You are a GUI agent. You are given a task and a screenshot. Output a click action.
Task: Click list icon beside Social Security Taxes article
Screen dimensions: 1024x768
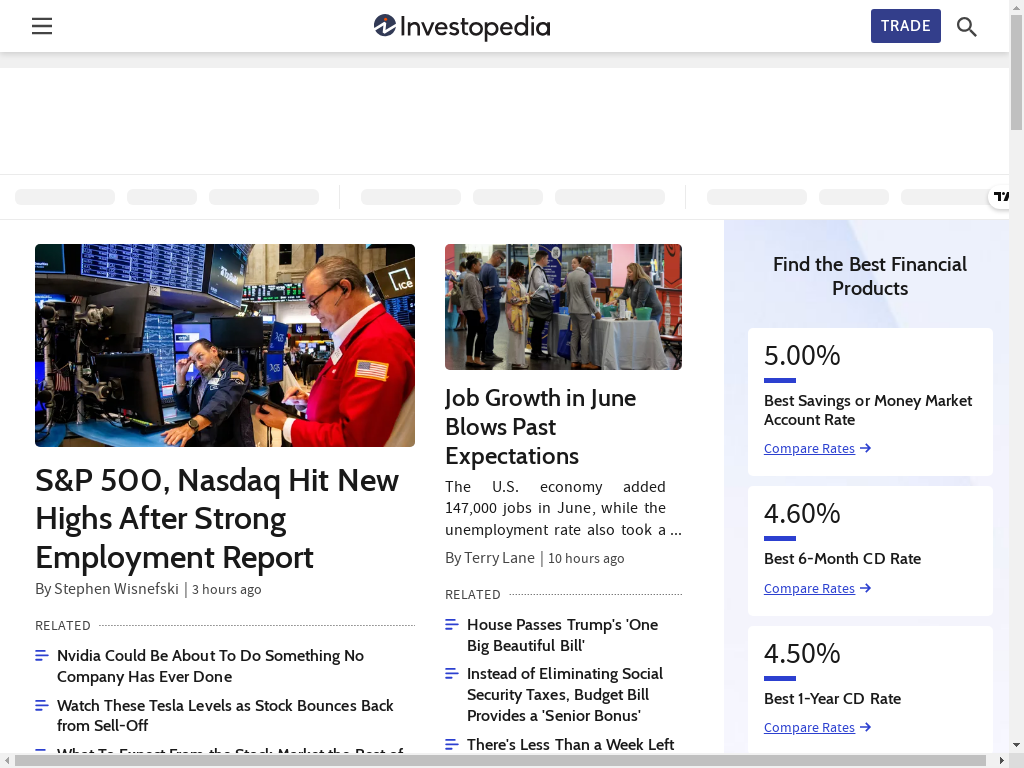tap(452, 674)
